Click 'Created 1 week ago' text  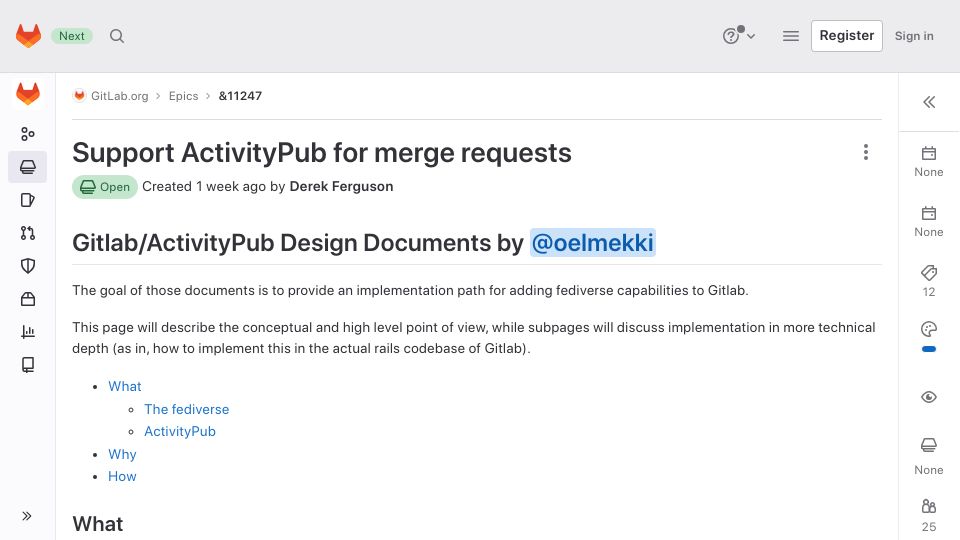[204, 187]
